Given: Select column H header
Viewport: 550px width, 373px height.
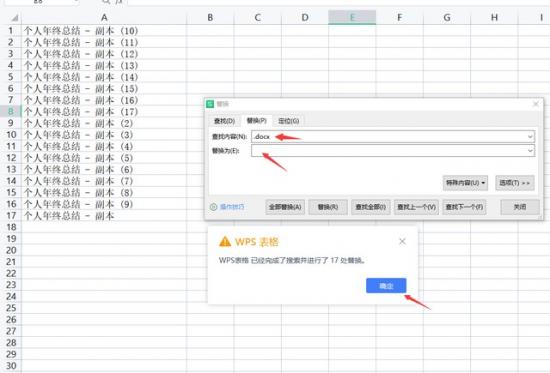Looking at the screenshot, I should (x=494, y=18).
